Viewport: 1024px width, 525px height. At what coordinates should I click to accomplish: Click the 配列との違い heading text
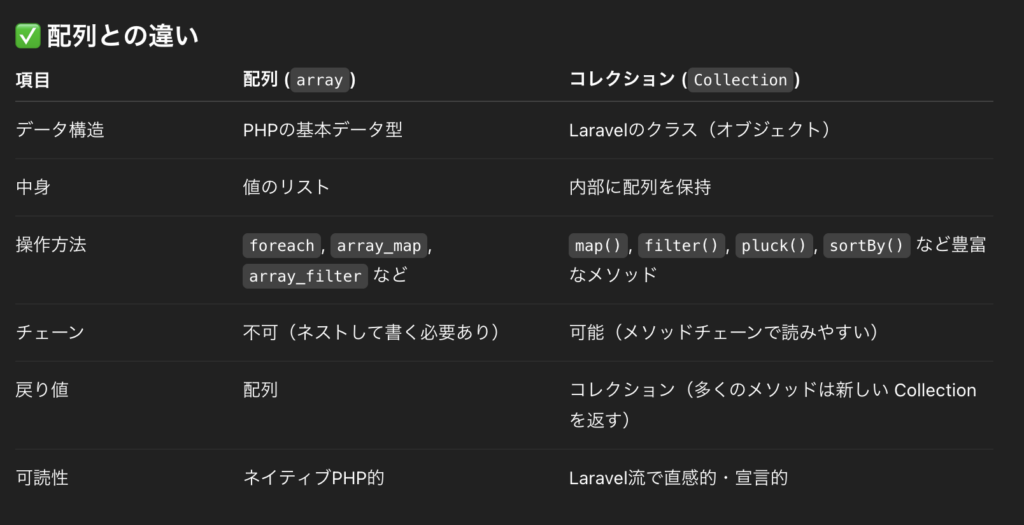point(123,36)
